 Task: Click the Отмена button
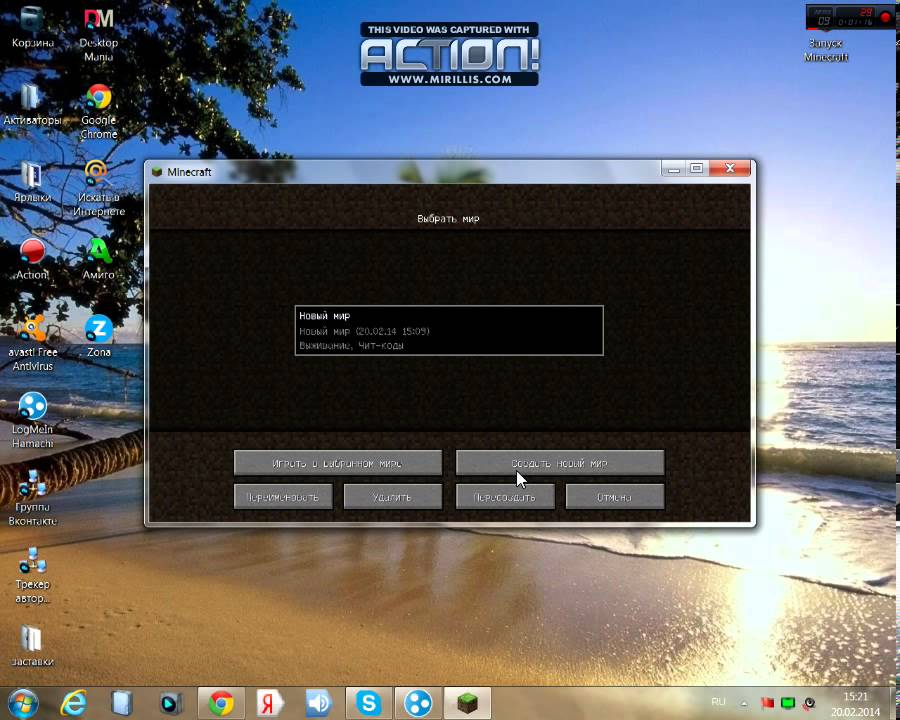615,497
